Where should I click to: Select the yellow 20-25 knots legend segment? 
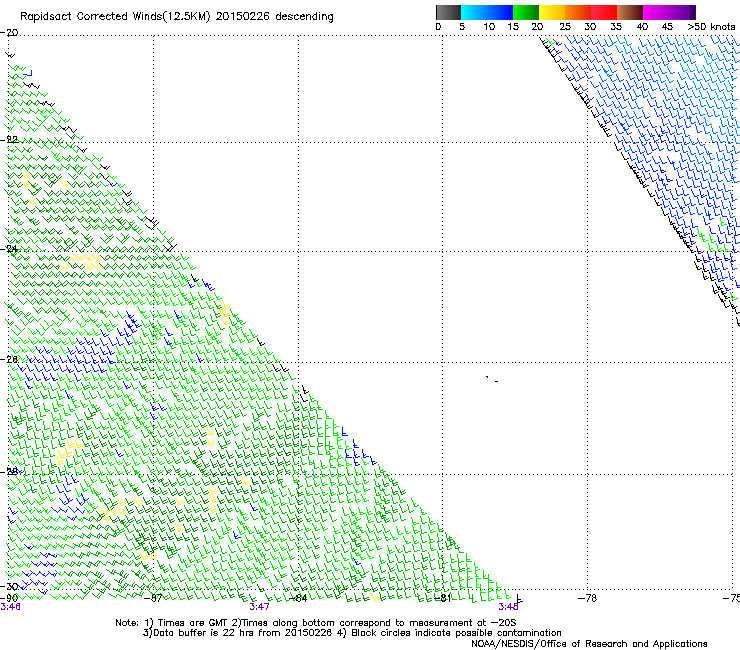552,12
